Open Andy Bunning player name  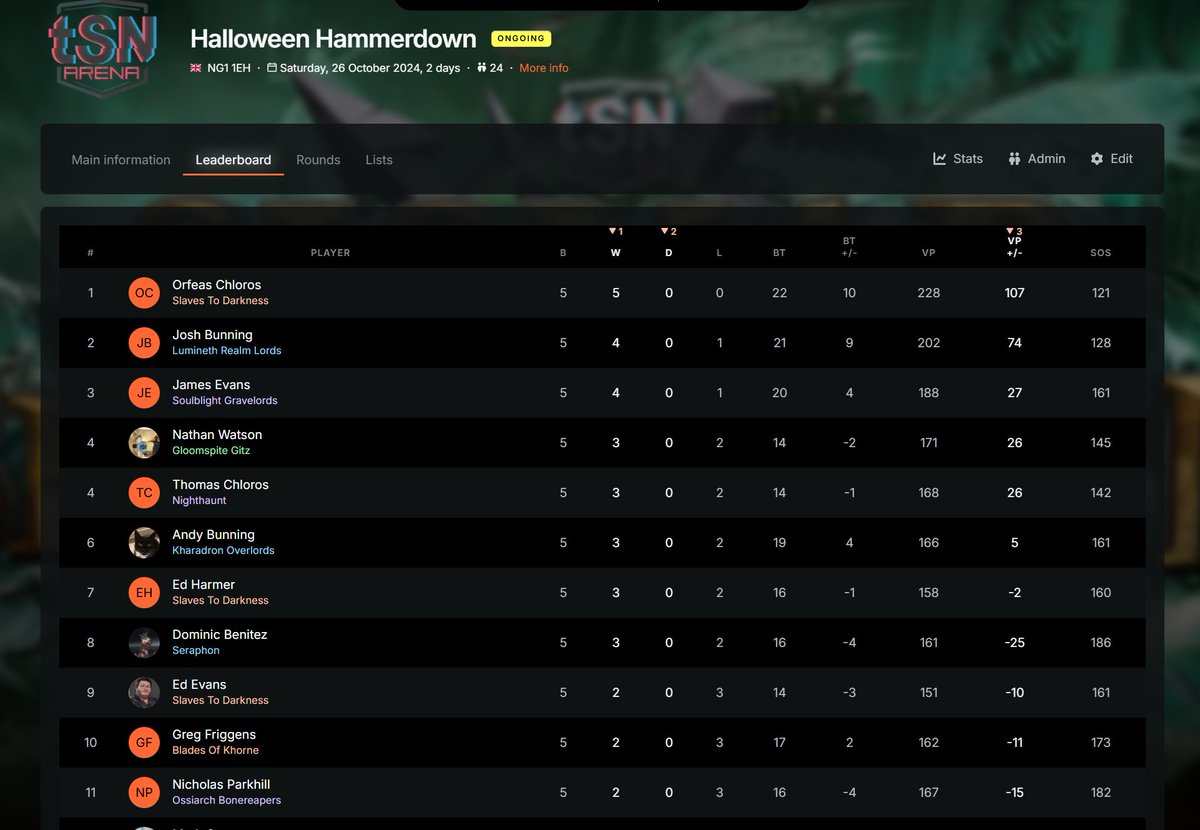point(213,535)
